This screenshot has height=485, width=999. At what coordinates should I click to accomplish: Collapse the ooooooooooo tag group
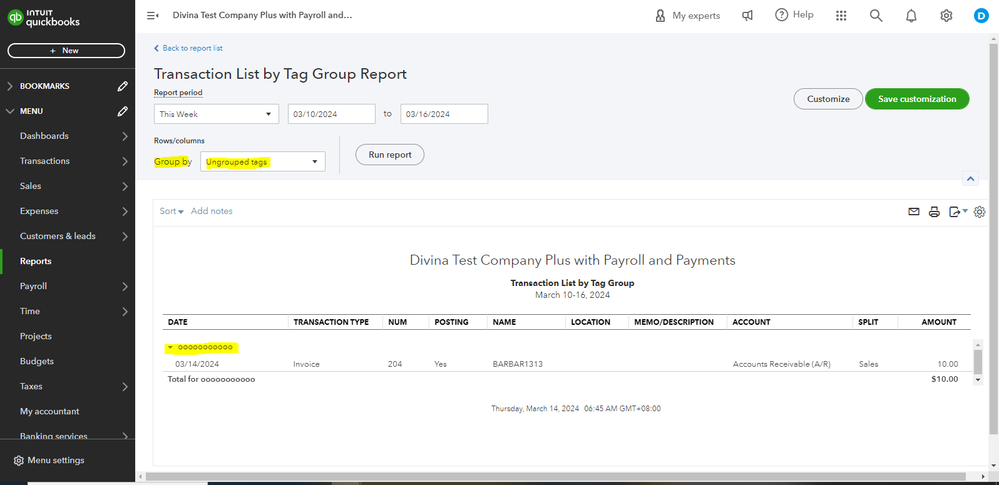170,348
